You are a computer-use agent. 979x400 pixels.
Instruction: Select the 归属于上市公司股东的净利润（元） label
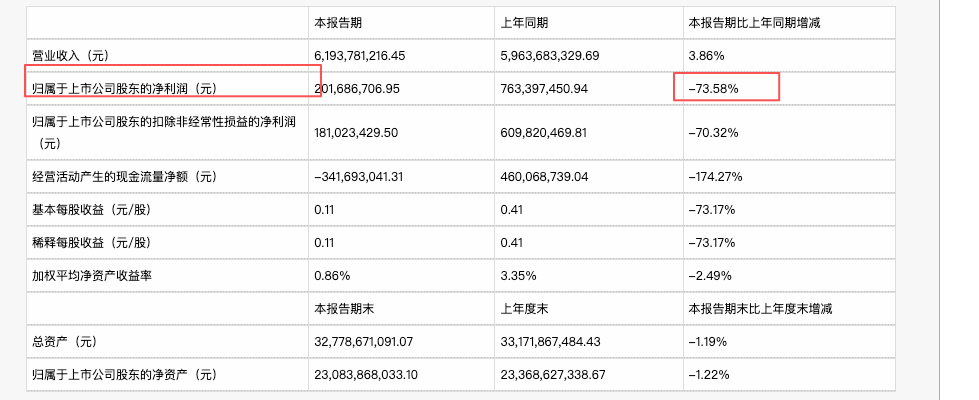(124, 89)
